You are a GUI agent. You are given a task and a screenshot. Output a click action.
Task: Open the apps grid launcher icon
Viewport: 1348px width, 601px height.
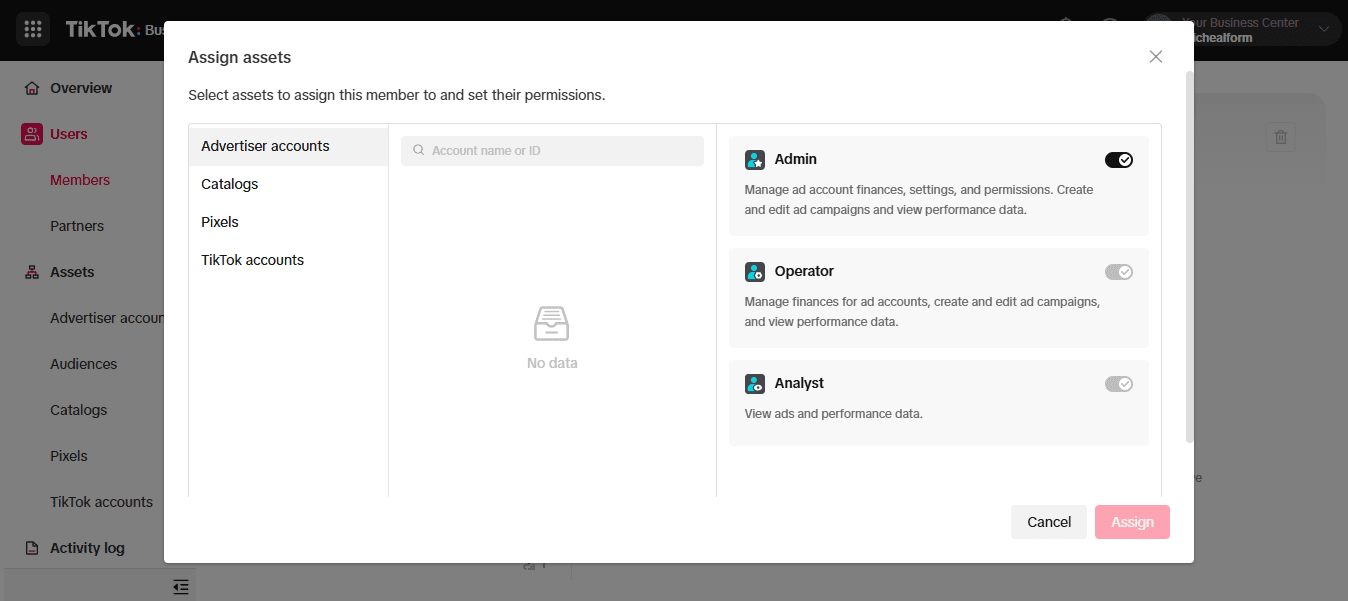click(x=33, y=29)
